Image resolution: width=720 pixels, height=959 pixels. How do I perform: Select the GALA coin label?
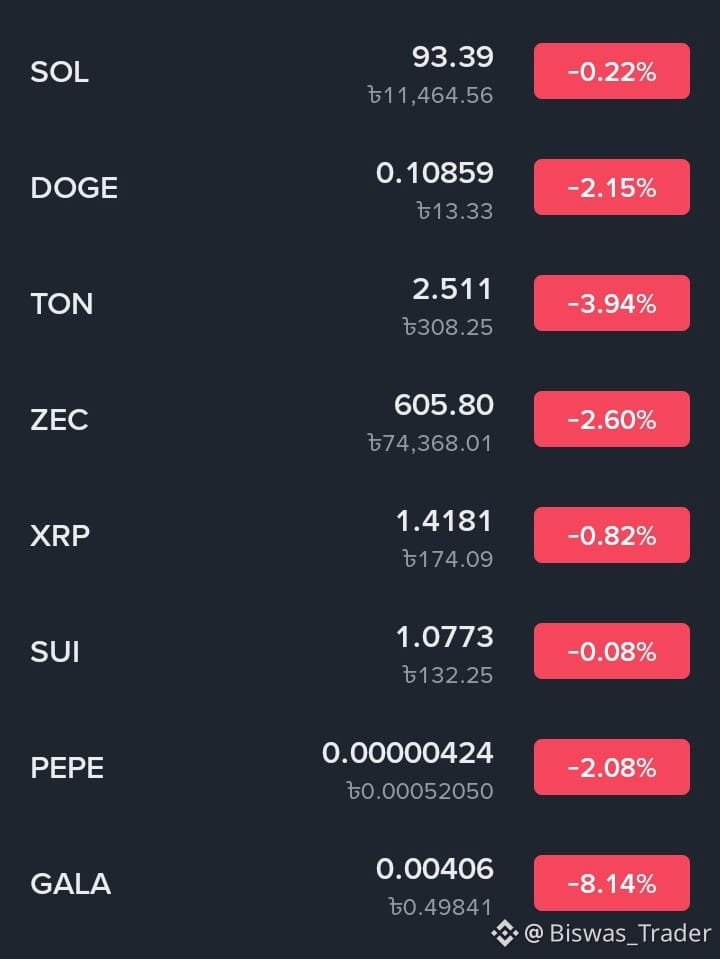pyautogui.click(x=71, y=884)
